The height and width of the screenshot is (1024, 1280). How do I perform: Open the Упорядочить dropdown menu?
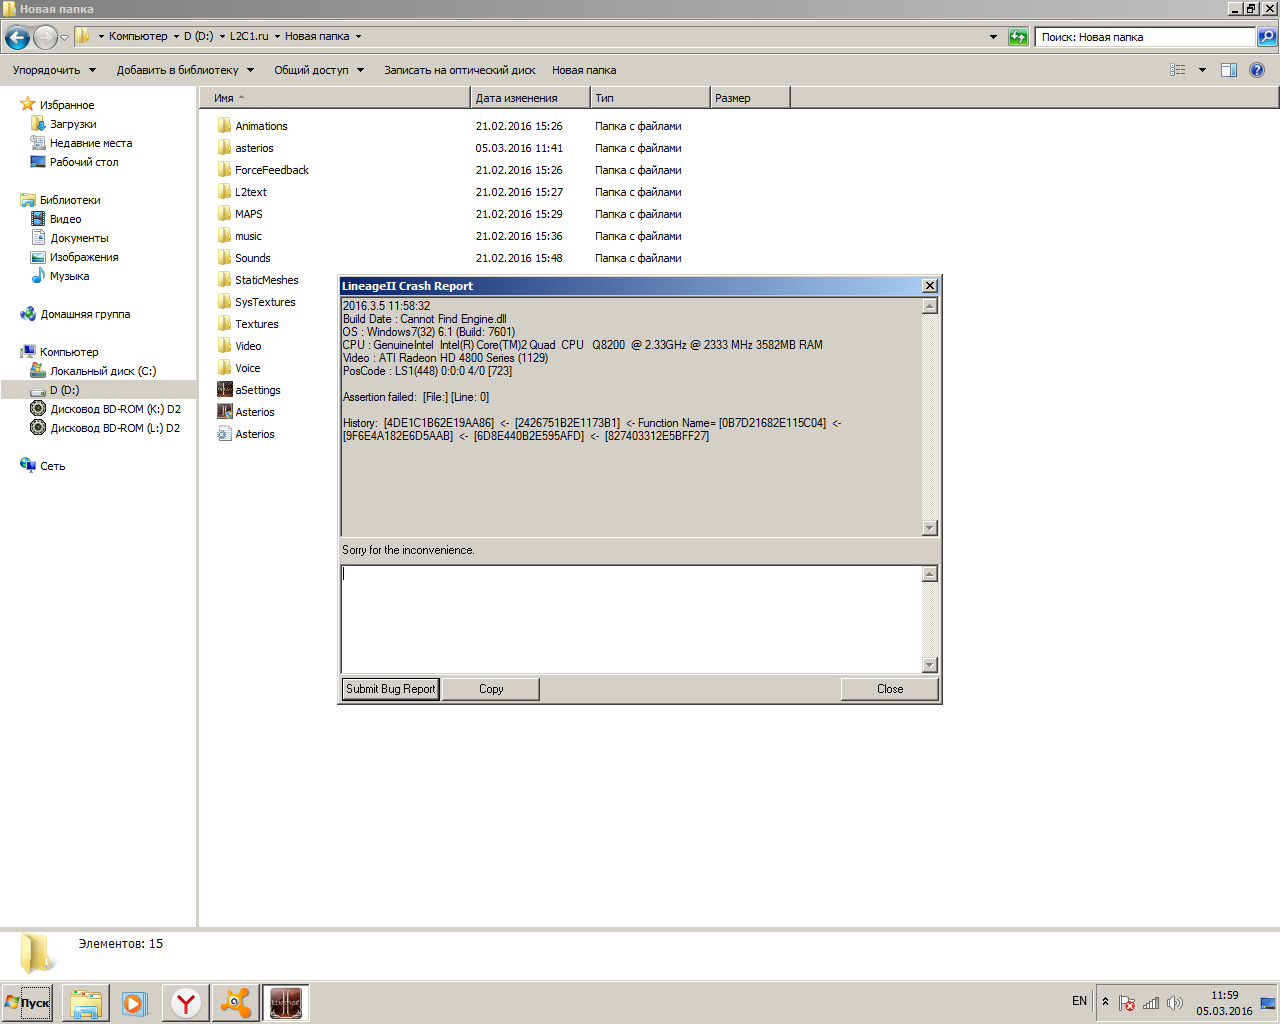click(x=54, y=70)
